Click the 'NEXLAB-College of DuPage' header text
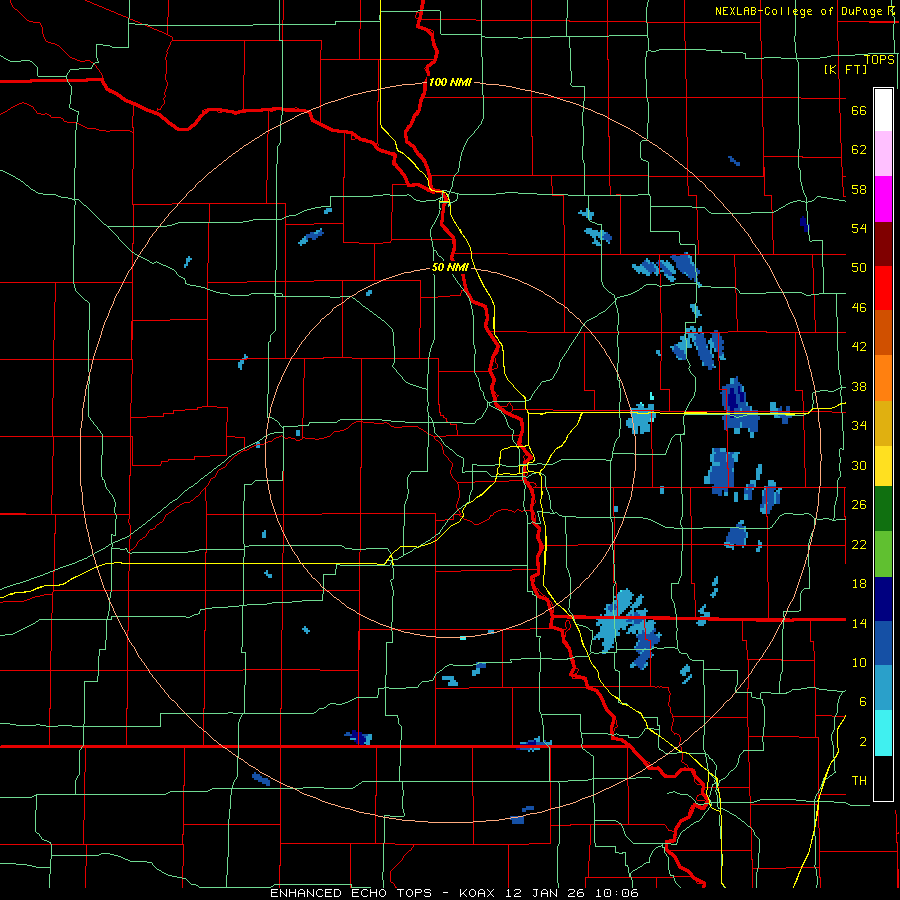 pyautogui.click(x=800, y=11)
